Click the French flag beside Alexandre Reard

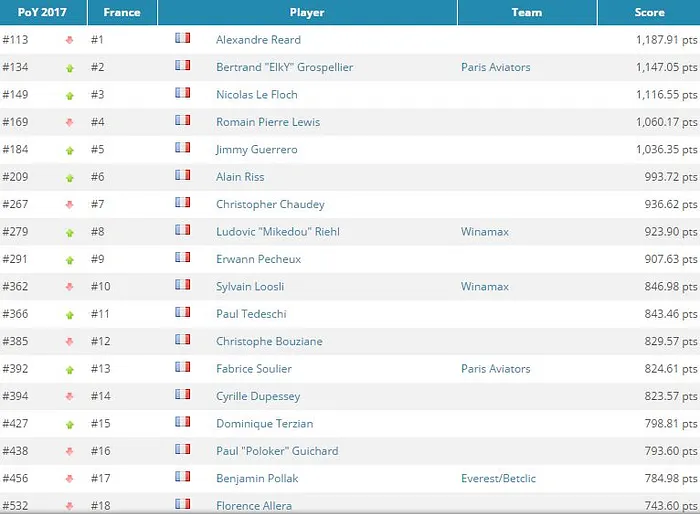click(x=182, y=38)
